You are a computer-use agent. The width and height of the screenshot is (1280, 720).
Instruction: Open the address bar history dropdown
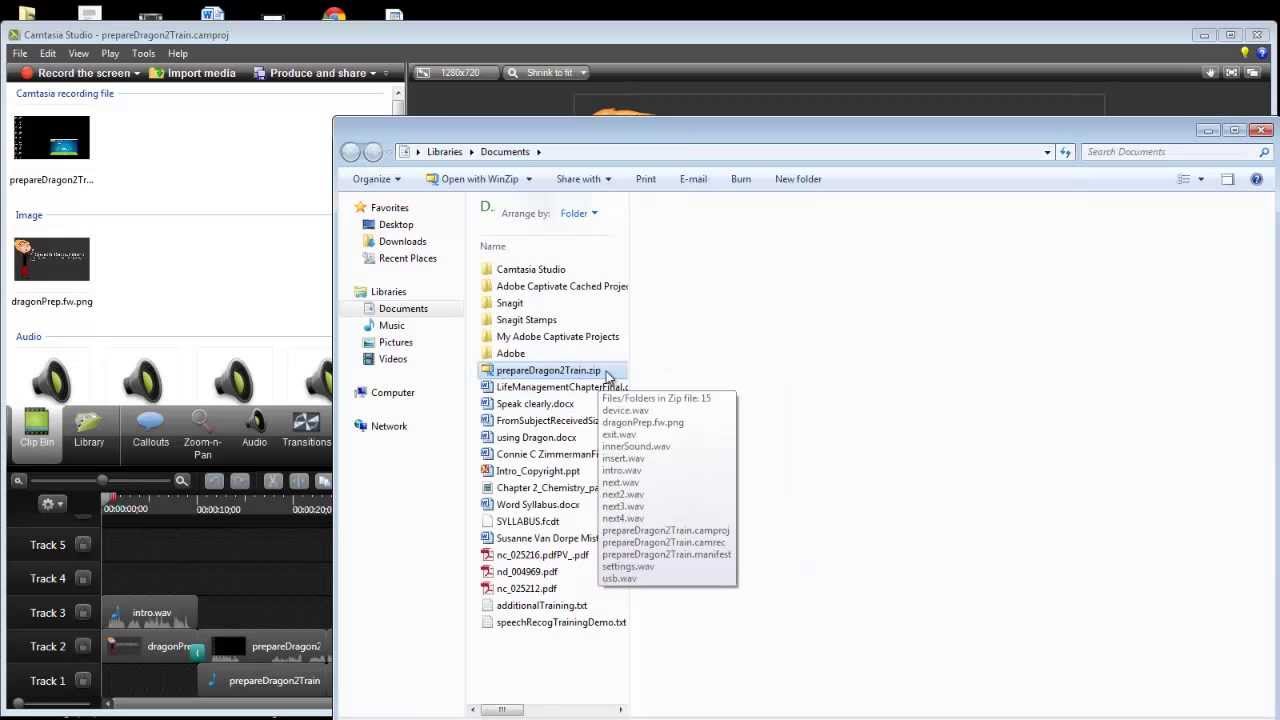click(x=1047, y=152)
